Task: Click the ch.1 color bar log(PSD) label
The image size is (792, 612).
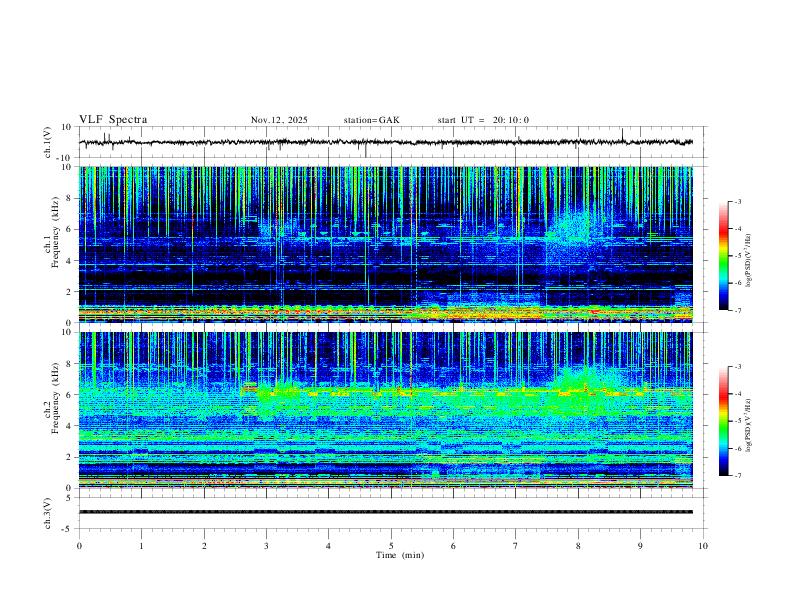Action: [x=748, y=260]
